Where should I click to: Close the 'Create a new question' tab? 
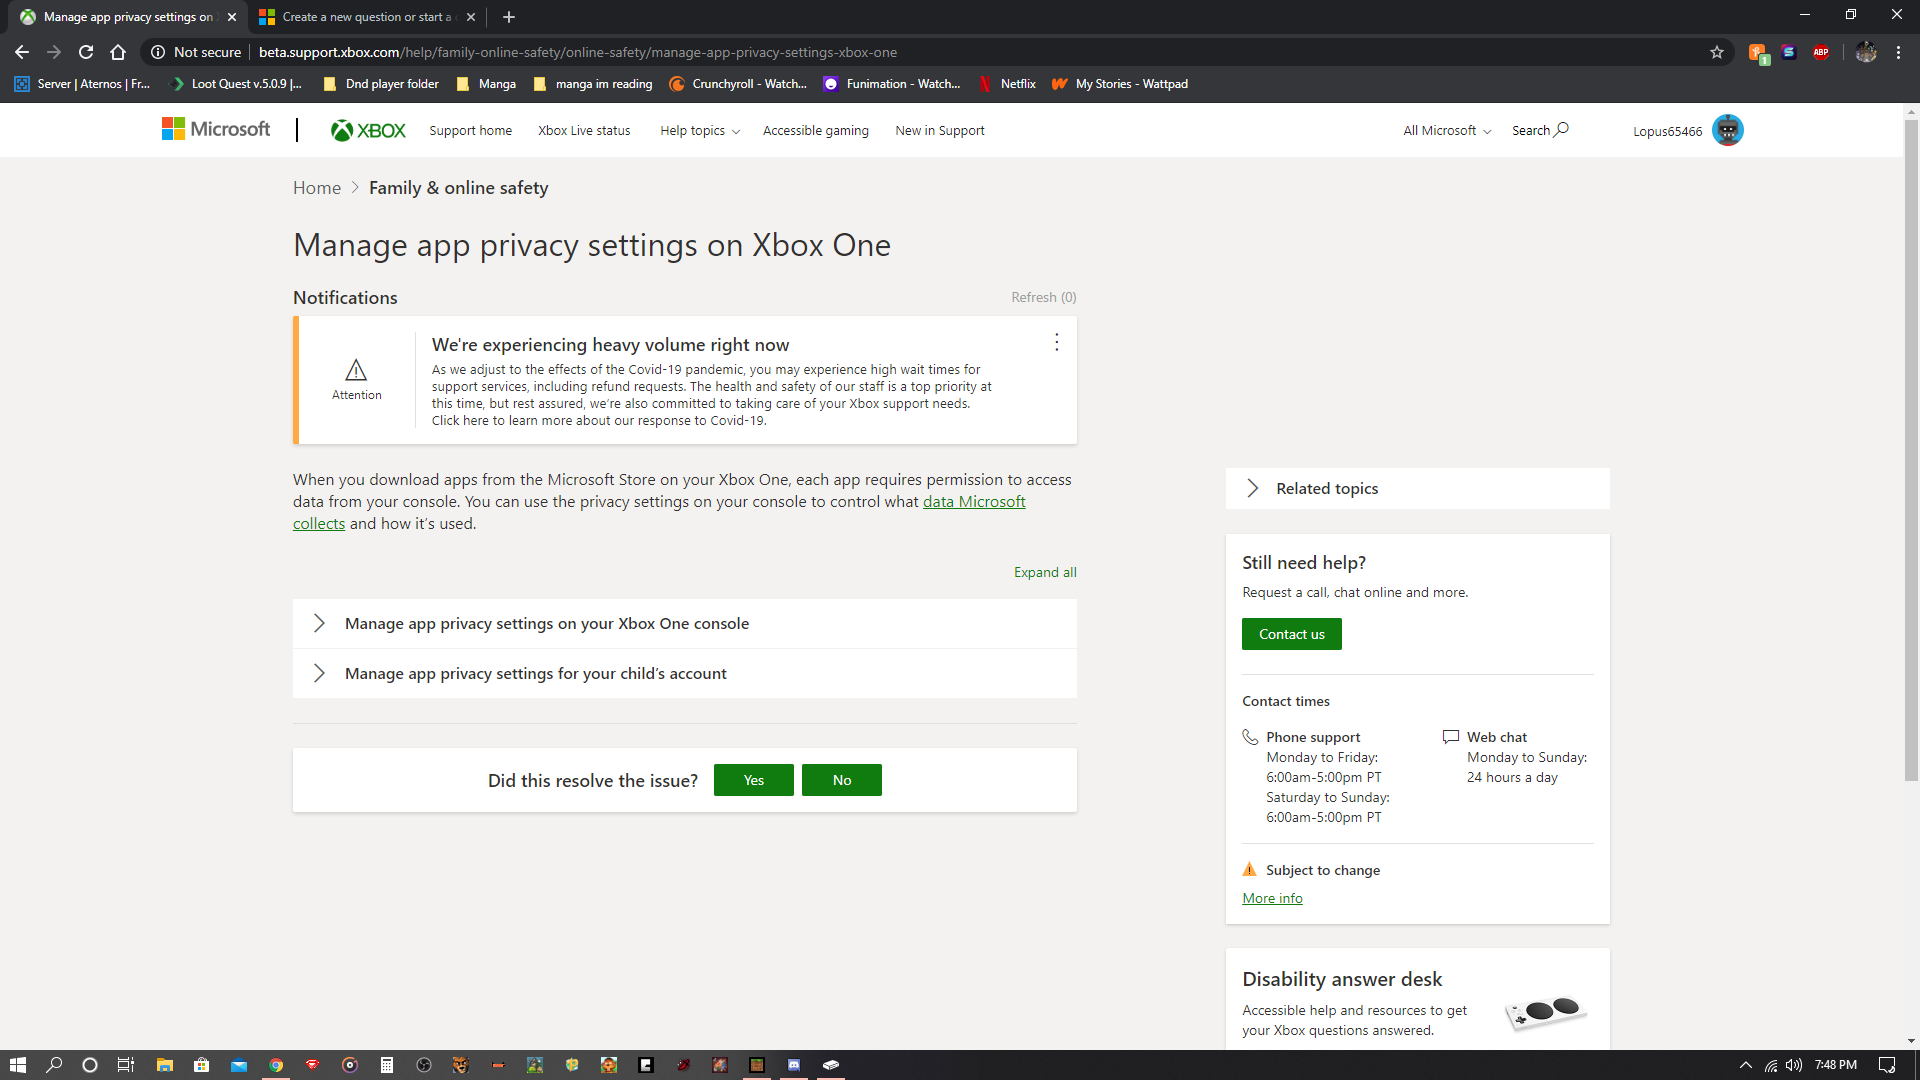471,17
